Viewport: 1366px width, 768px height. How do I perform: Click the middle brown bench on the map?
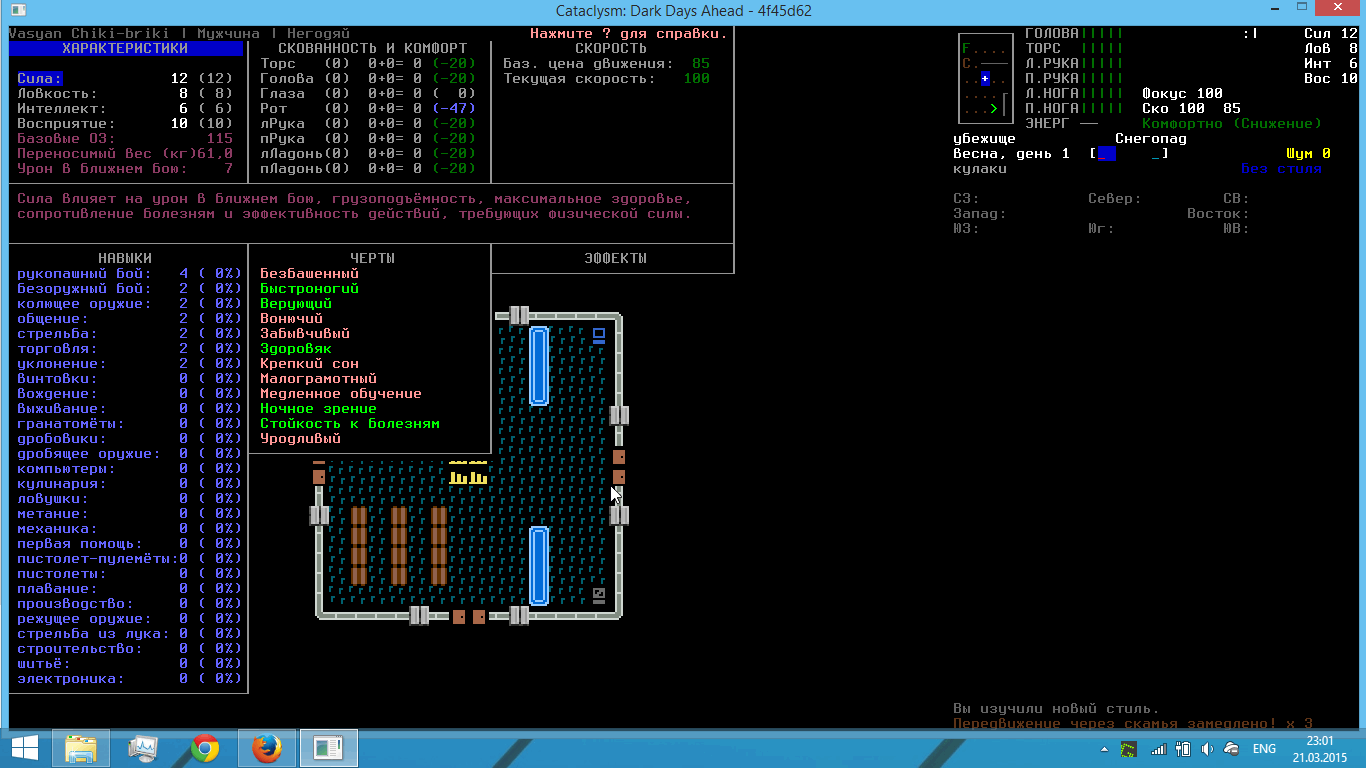pyautogui.click(x=399, y=545)
